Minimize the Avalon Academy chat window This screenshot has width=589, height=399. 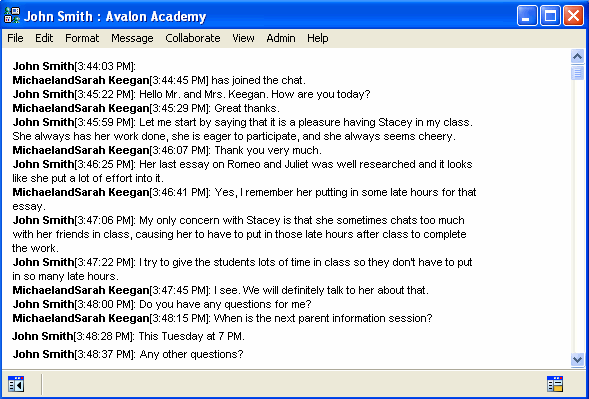pos(527,16)
